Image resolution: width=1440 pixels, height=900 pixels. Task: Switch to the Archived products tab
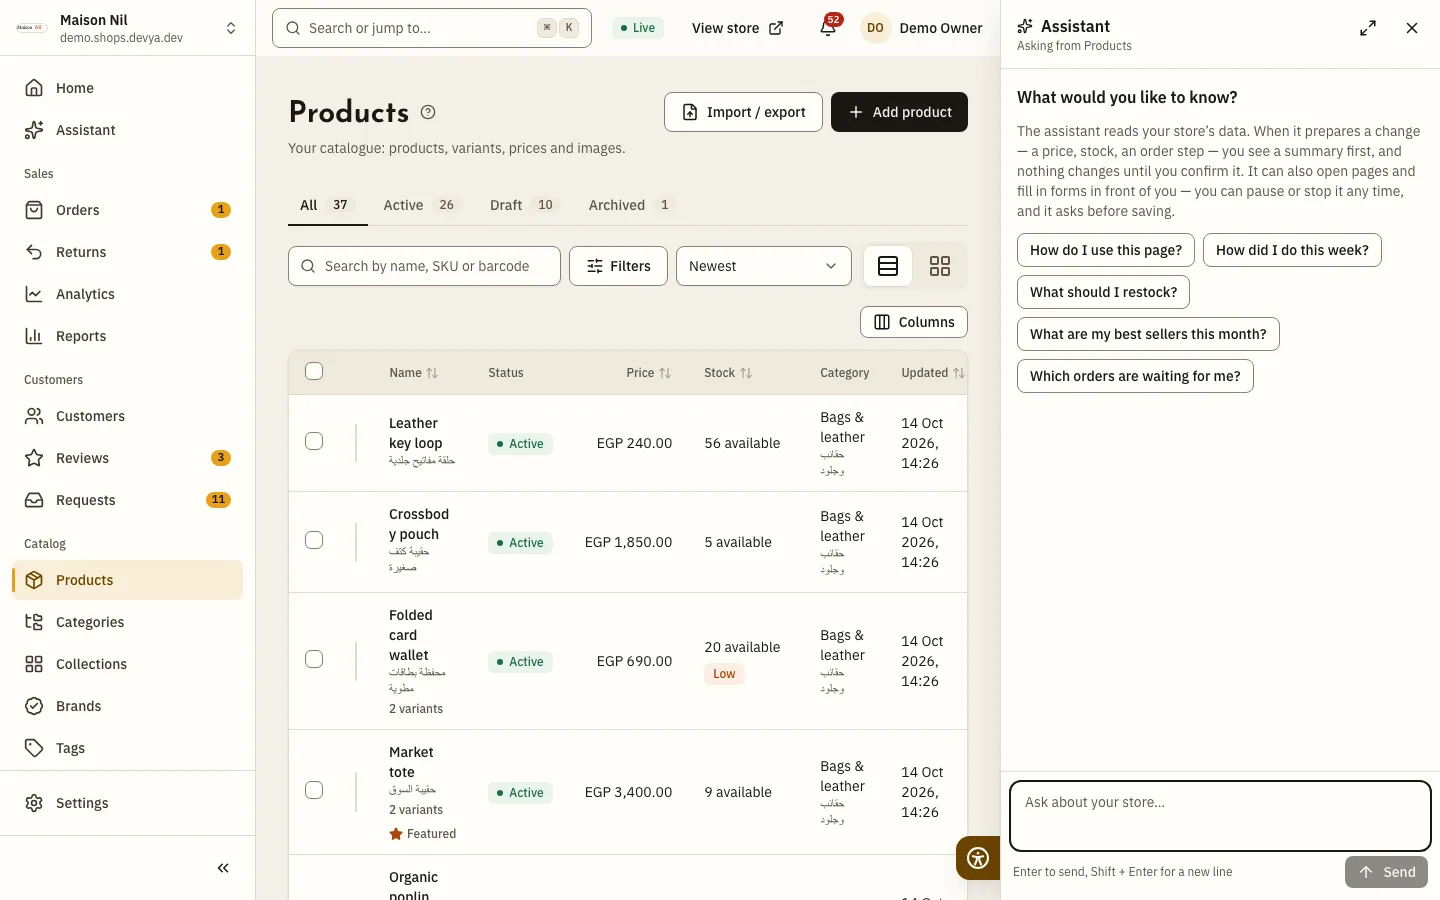[x=630, y=205]
